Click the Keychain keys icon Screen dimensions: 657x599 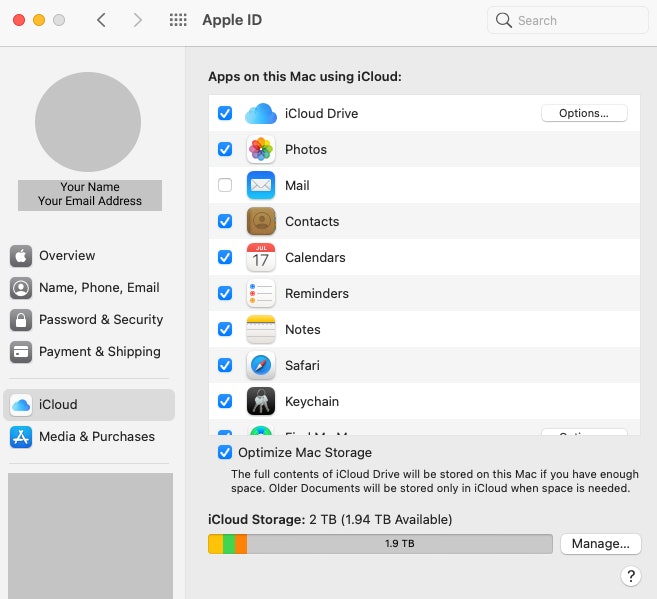coord(261,401)
